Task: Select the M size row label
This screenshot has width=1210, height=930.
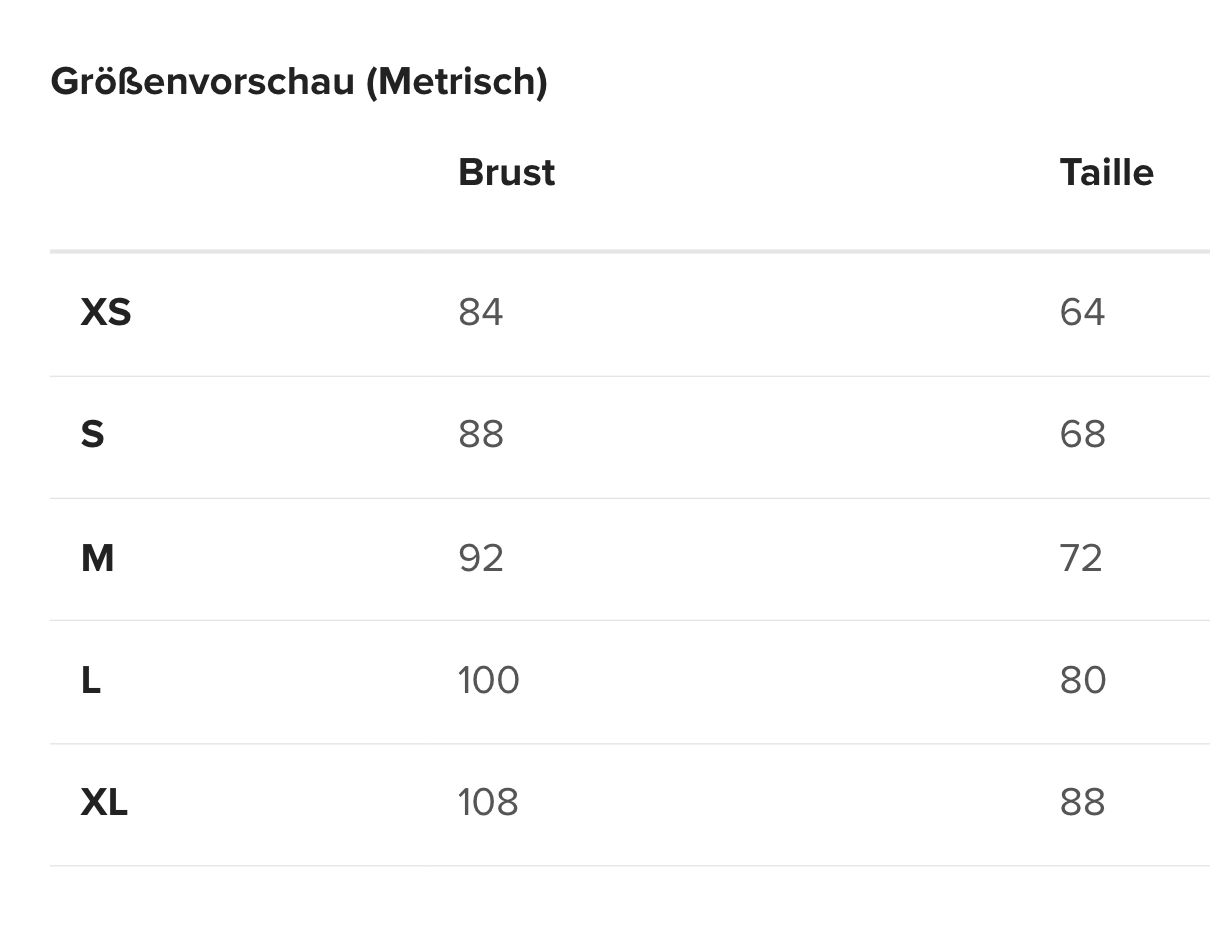Action: point(97,558)
